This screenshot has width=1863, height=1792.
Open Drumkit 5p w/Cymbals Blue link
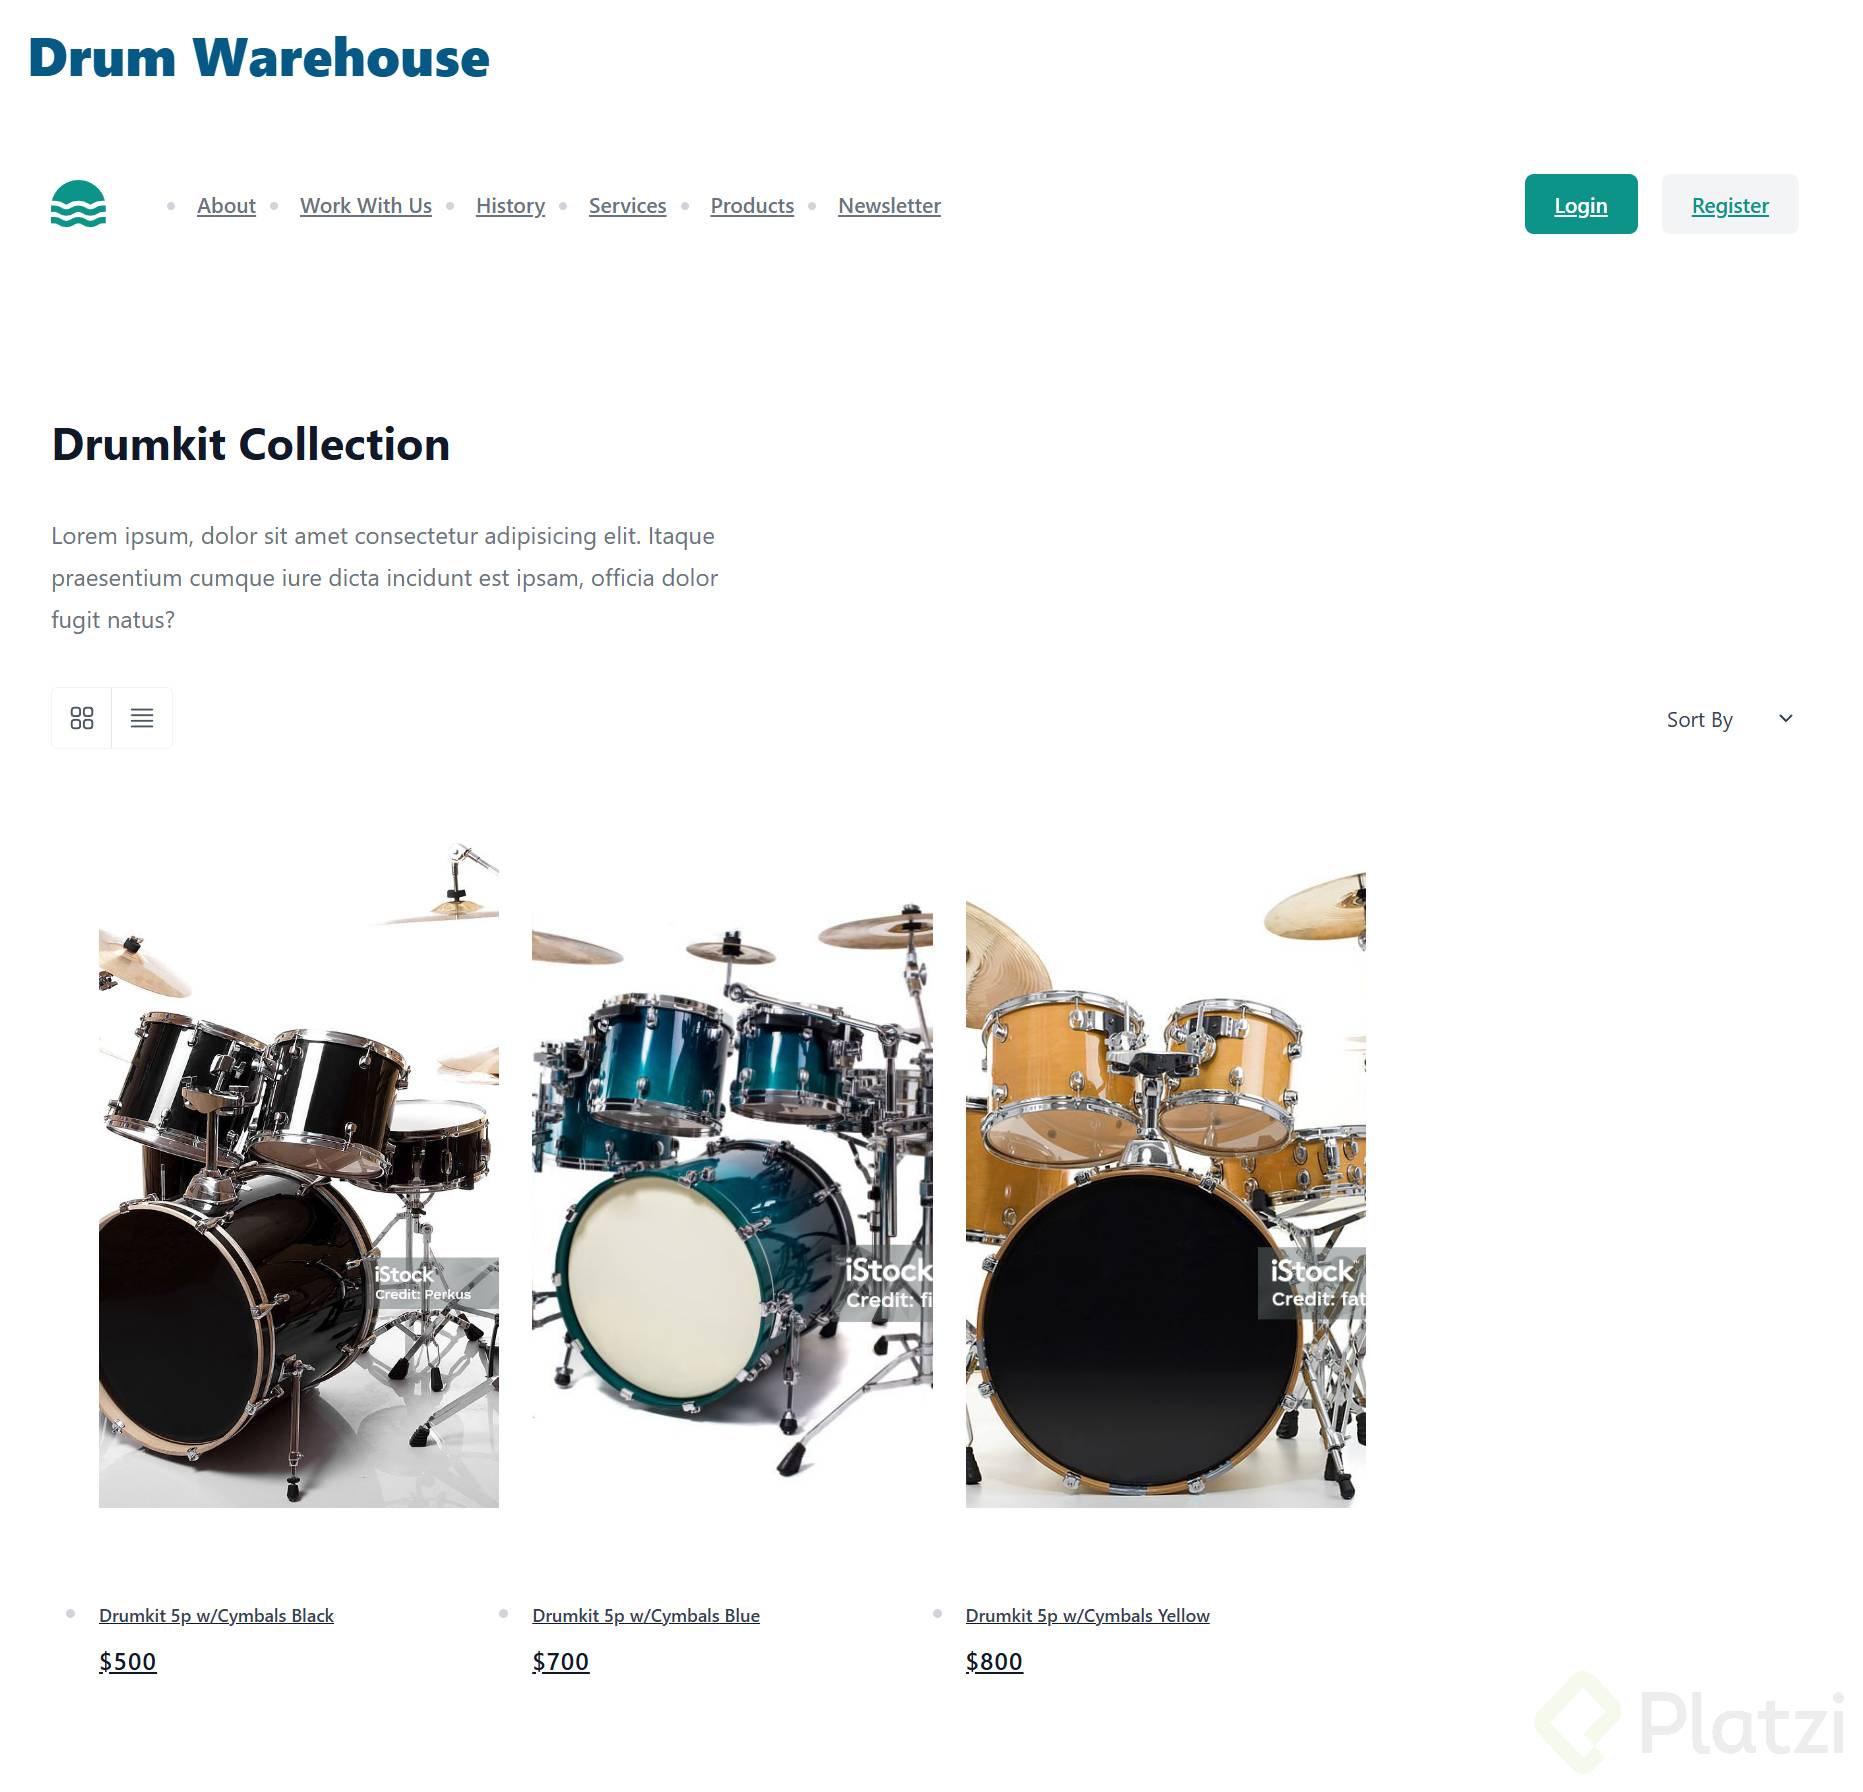click(x=646, y=1615)
